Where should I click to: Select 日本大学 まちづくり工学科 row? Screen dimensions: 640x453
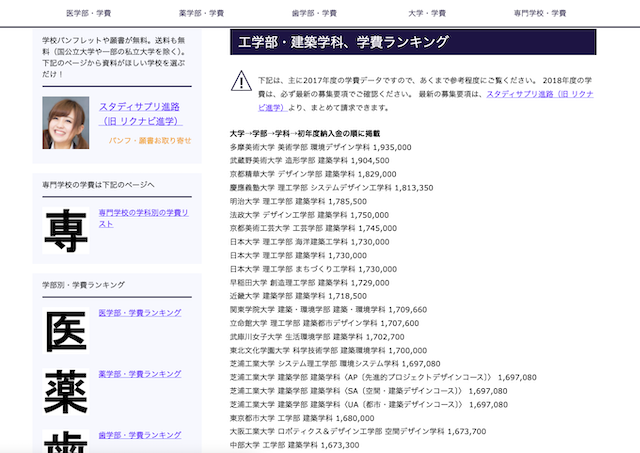[x=313, y=269]
